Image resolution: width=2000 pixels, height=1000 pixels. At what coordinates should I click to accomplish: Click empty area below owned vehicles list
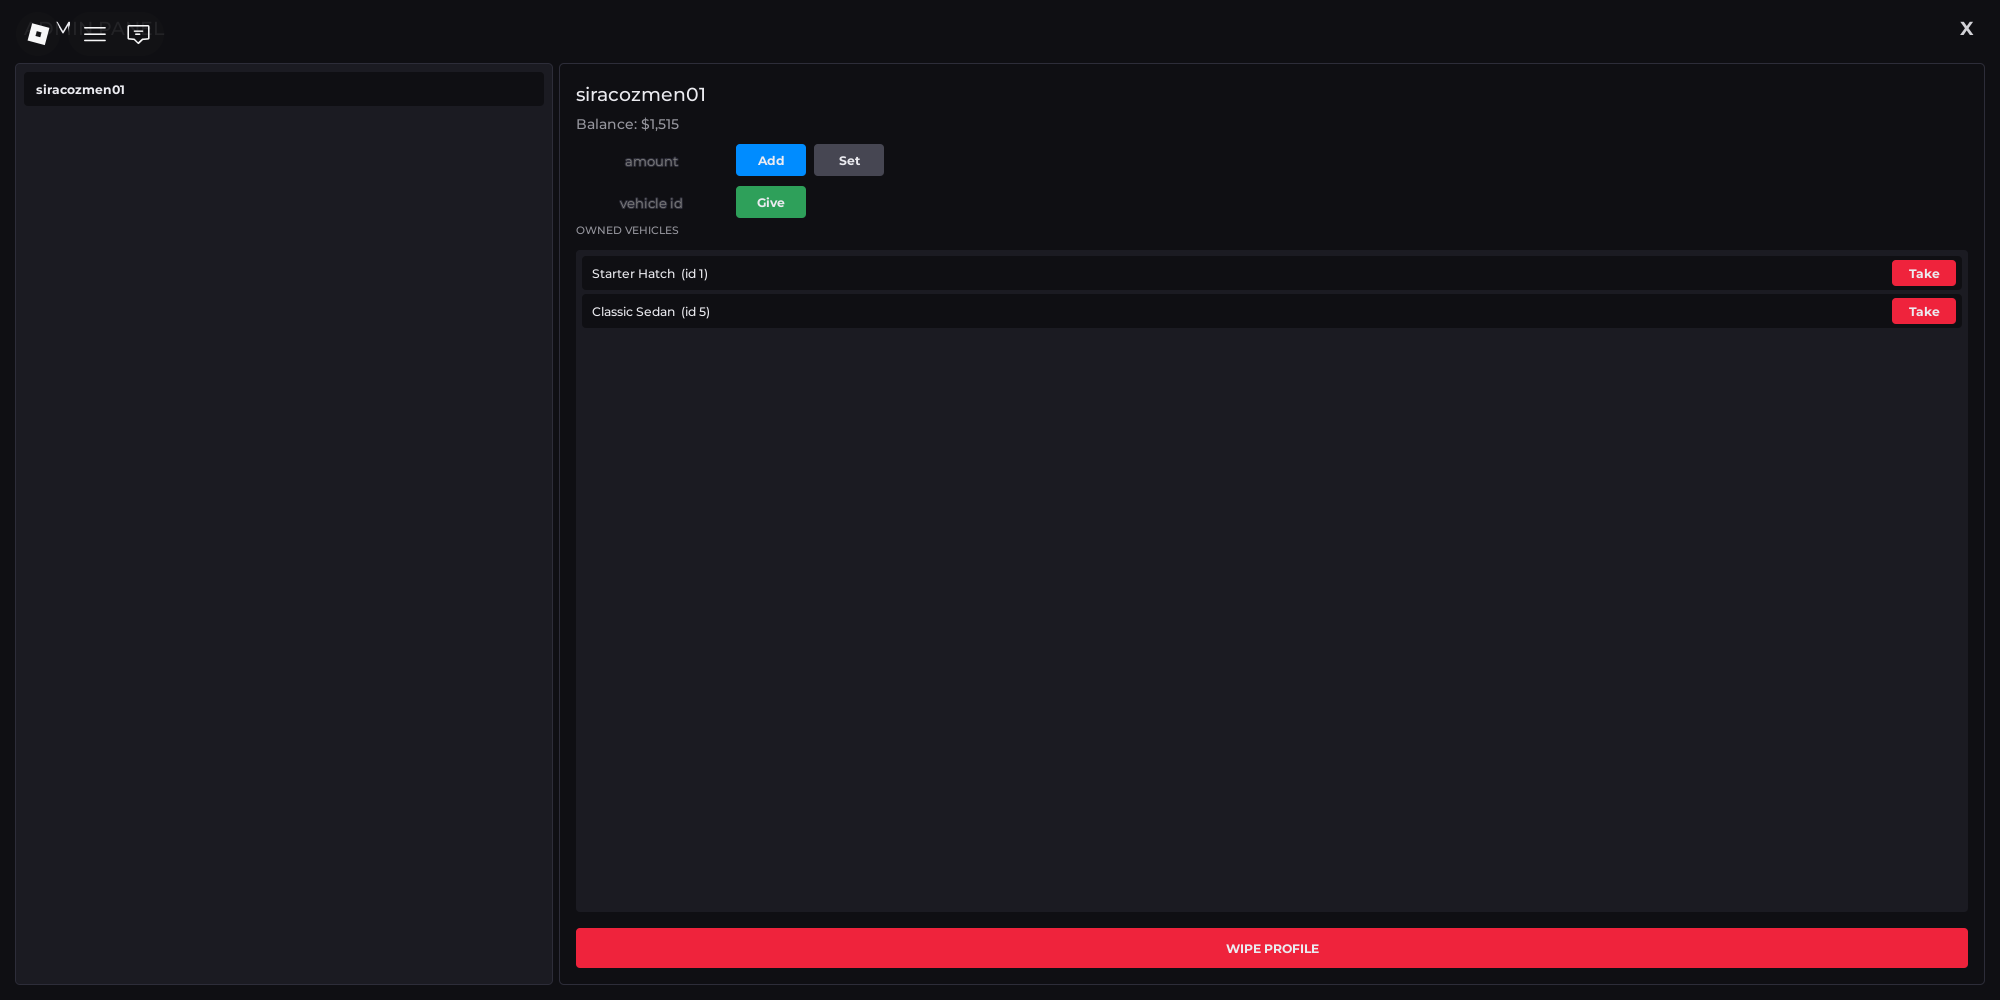coord(1272,620)
